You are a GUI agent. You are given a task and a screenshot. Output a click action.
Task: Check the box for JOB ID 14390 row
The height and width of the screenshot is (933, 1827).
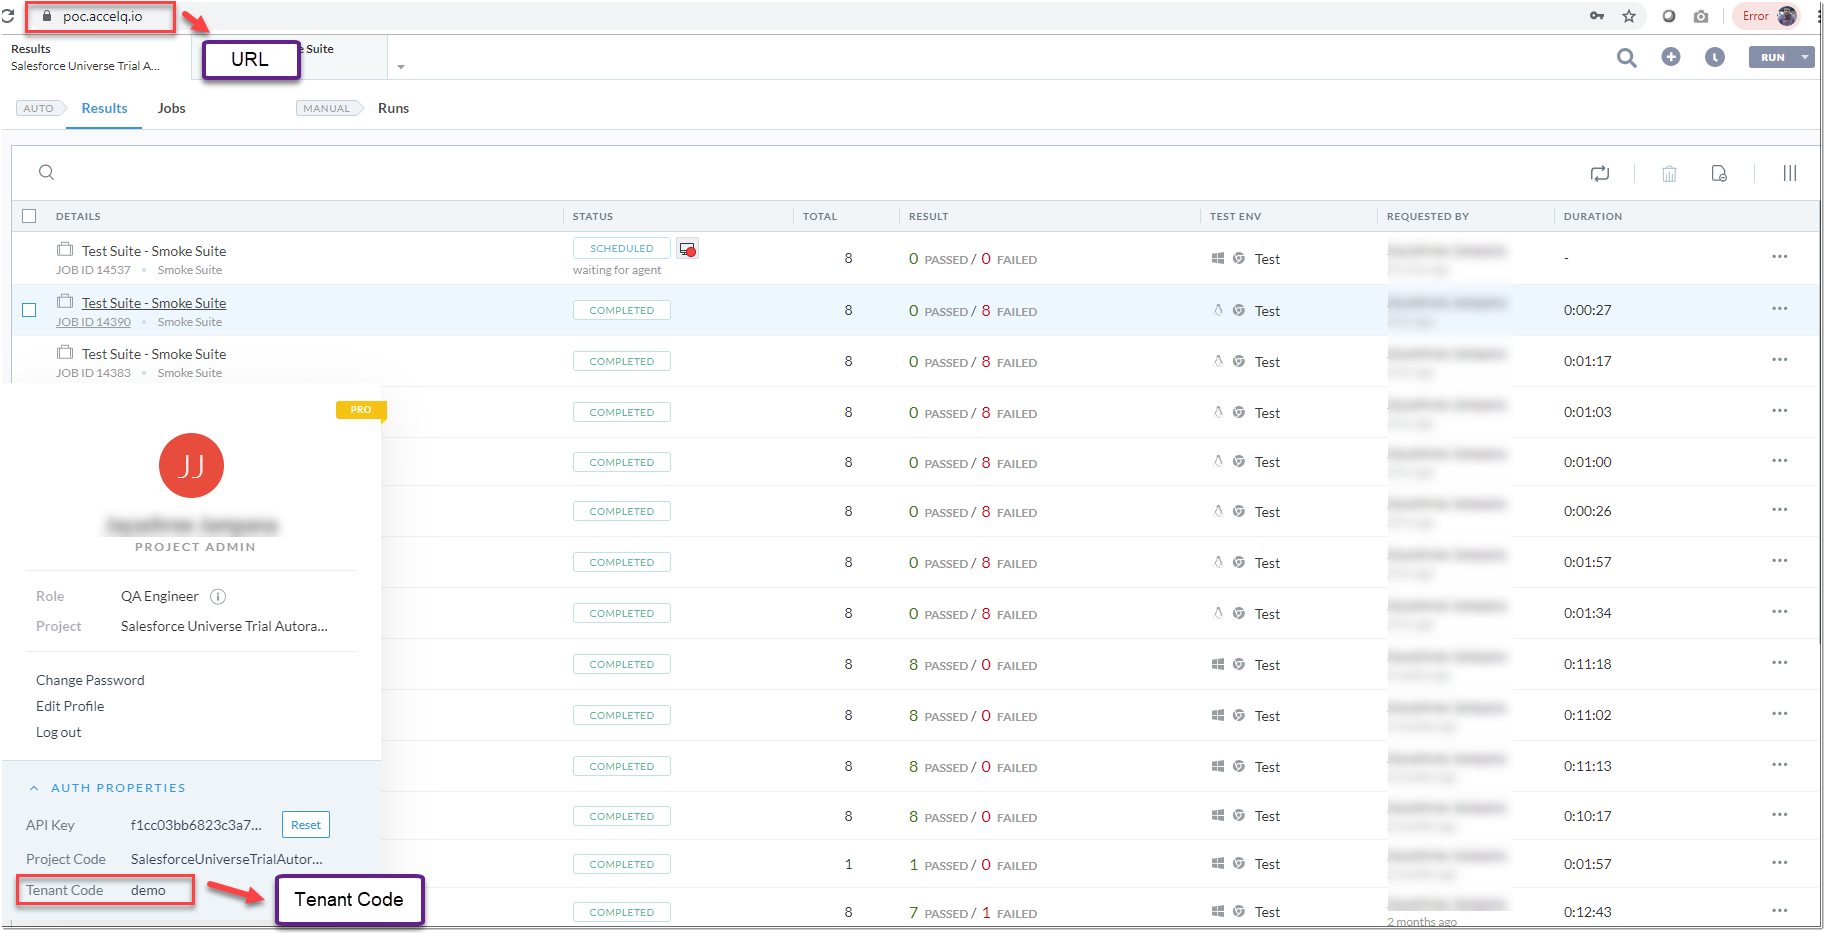click(x=29, y=310)
